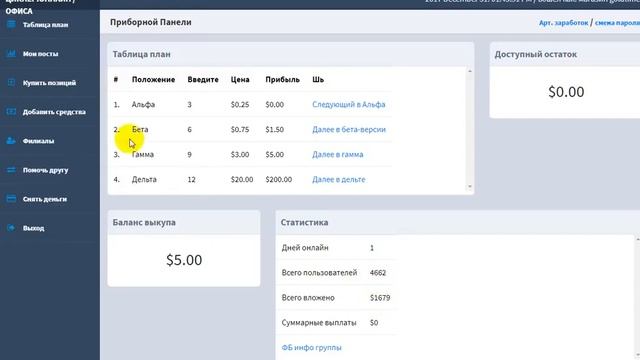This screenshot has height=360, width=640.
Task: Click the Альфа position cell
Action: coord(143,104)
